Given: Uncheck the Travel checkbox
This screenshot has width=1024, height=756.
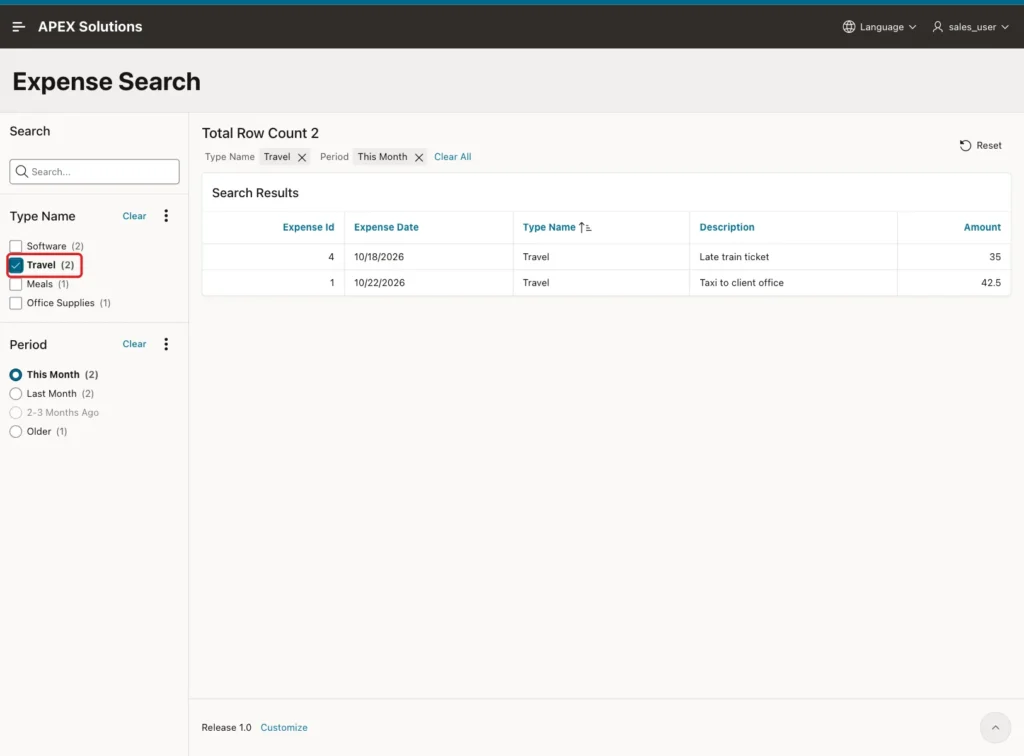Looking at the screenshot, I should coord(16,265).
